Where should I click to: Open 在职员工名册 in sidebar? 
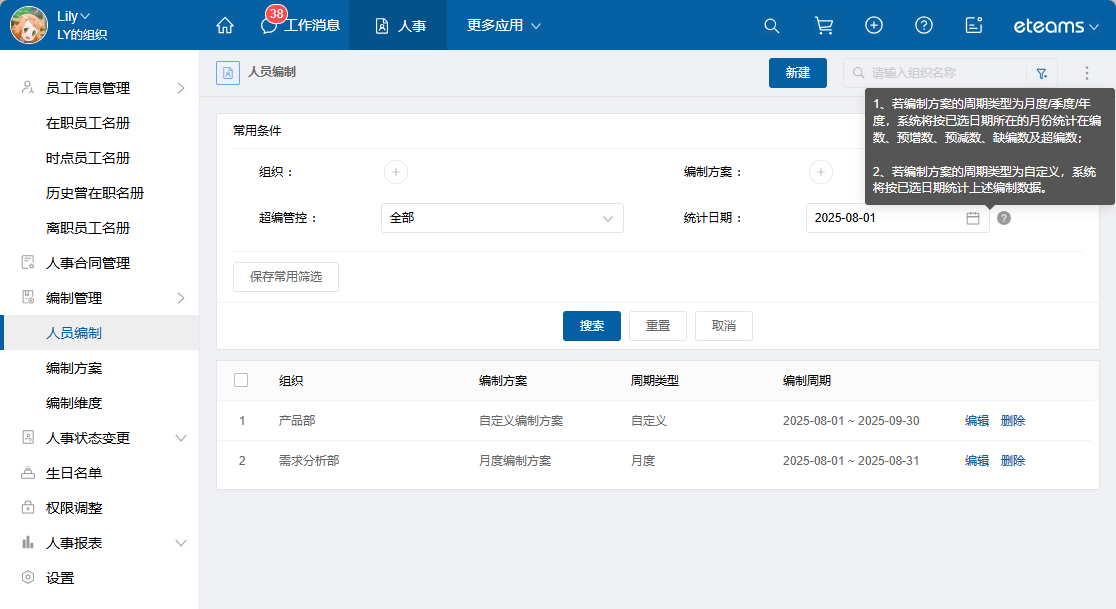[x=88, y=123]
